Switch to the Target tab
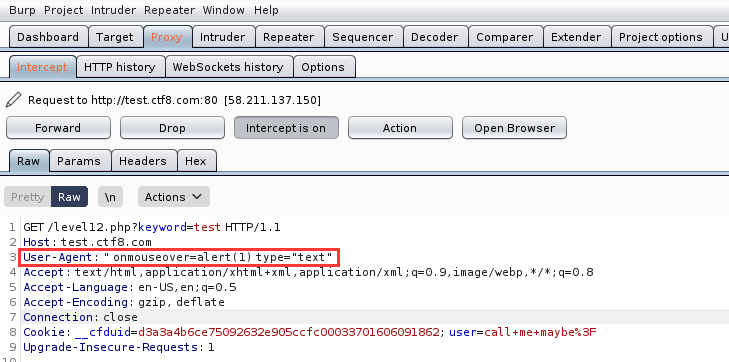 pos(114,37)
